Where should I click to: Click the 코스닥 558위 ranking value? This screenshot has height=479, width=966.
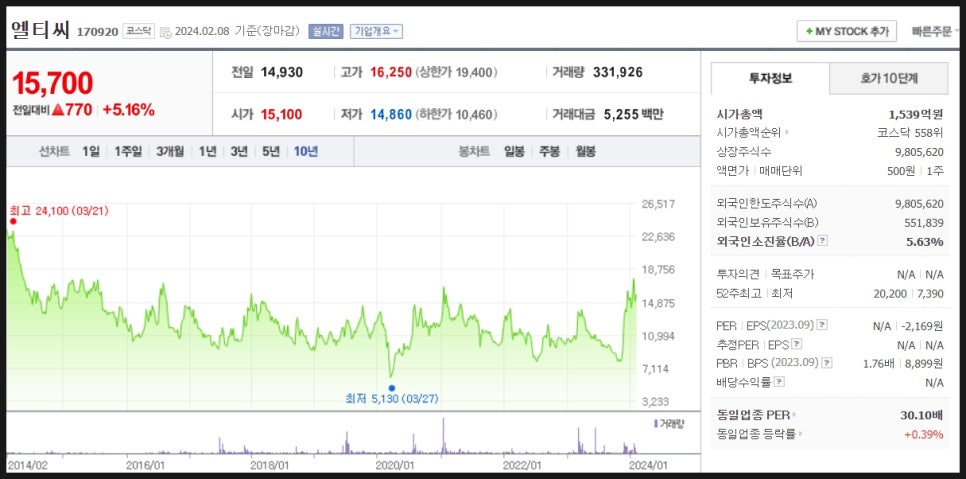(x=910, y=132)
